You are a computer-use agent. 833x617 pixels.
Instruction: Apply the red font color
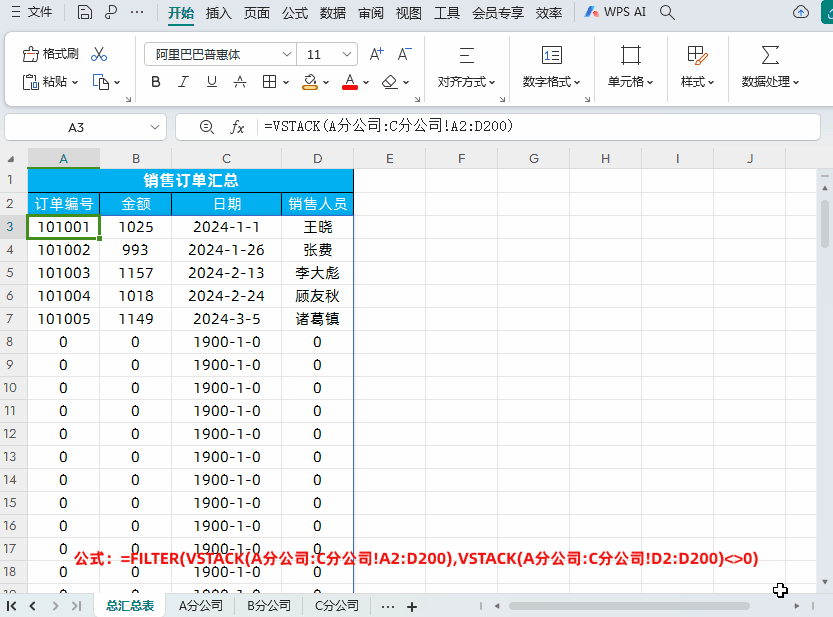pyautogui.click(x=350, y=82)
